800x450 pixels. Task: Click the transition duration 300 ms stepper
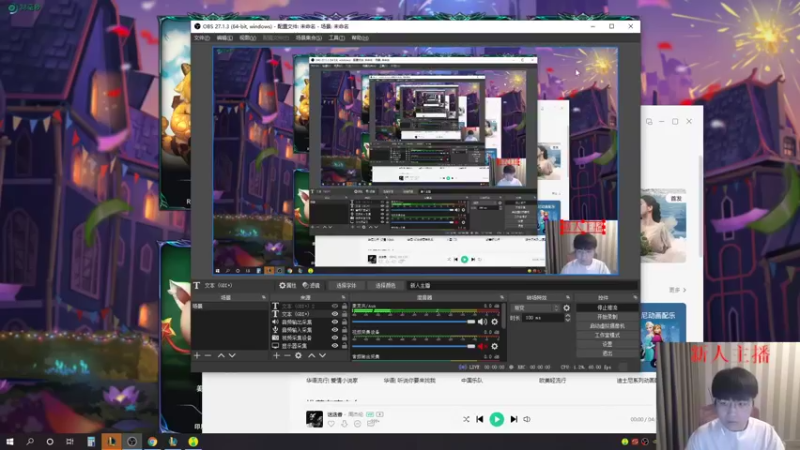[x=567, y=317]
